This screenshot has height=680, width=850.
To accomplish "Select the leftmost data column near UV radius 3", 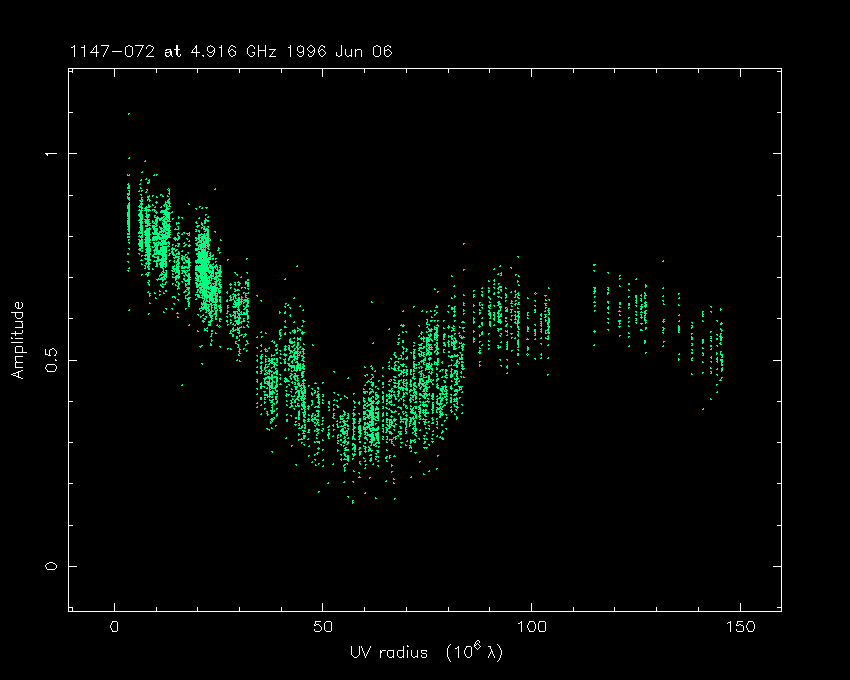I will point(128,215).
